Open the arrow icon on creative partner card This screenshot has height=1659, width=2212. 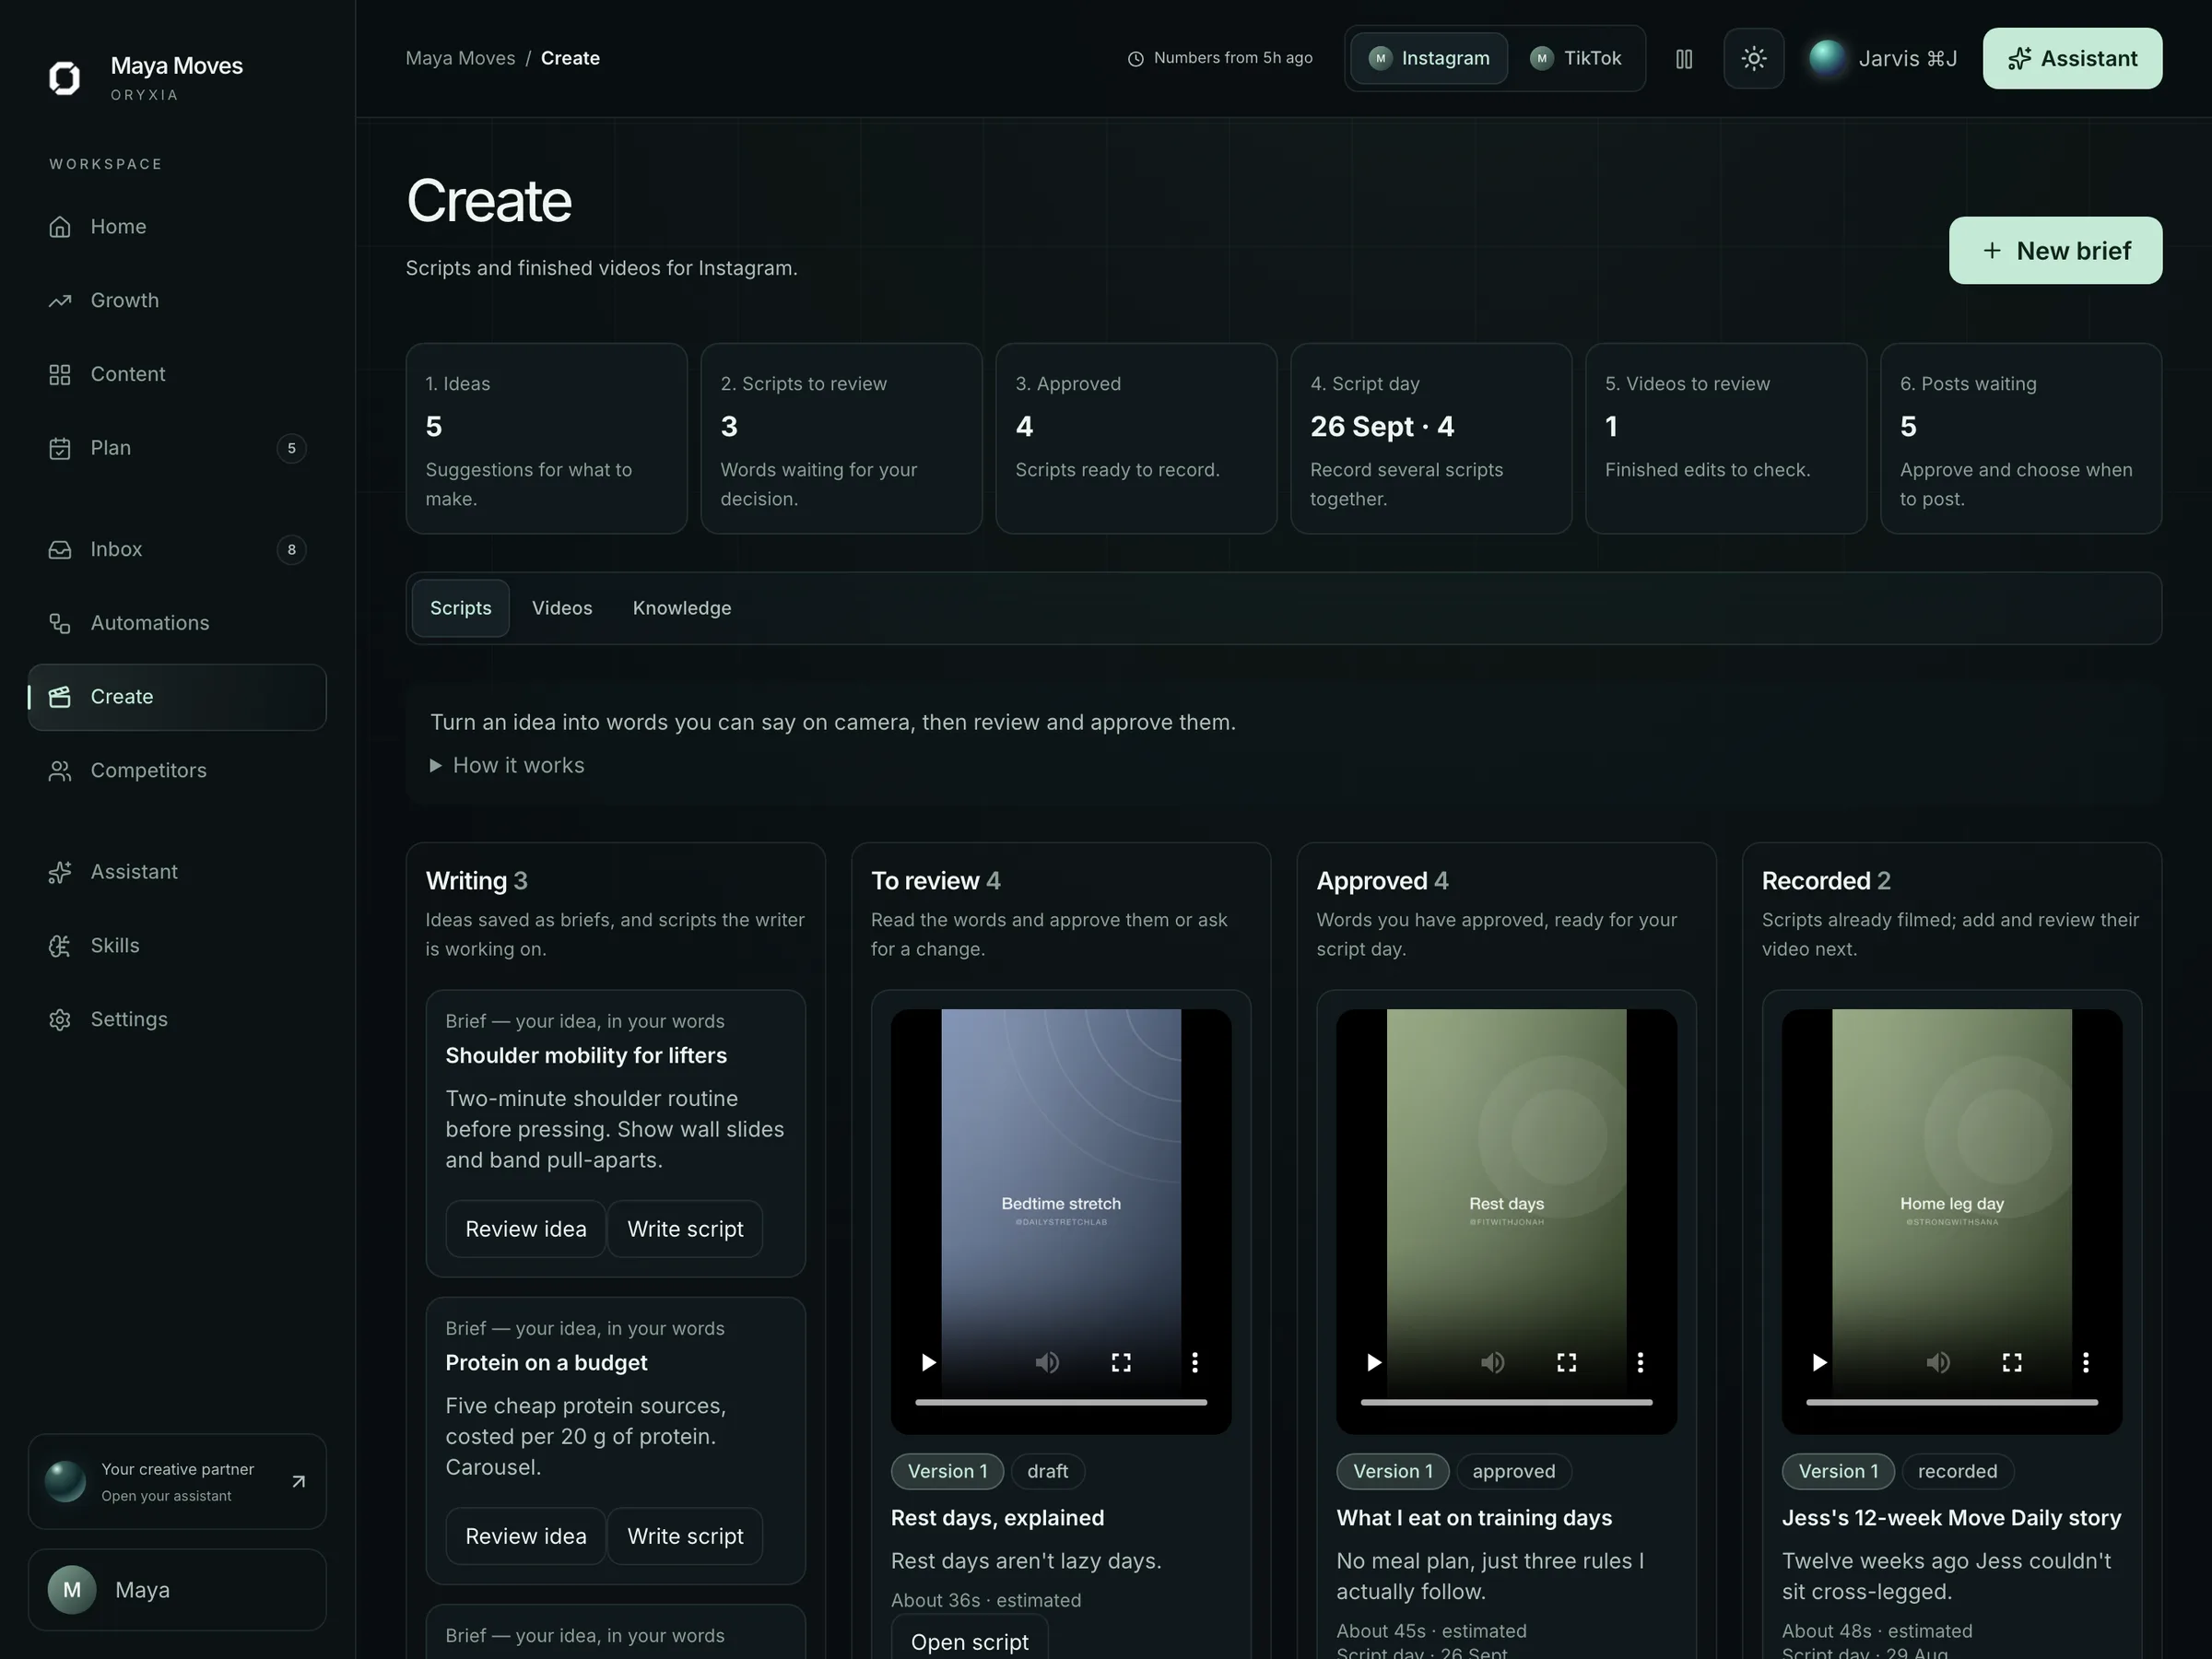(x=298, y=1482)
